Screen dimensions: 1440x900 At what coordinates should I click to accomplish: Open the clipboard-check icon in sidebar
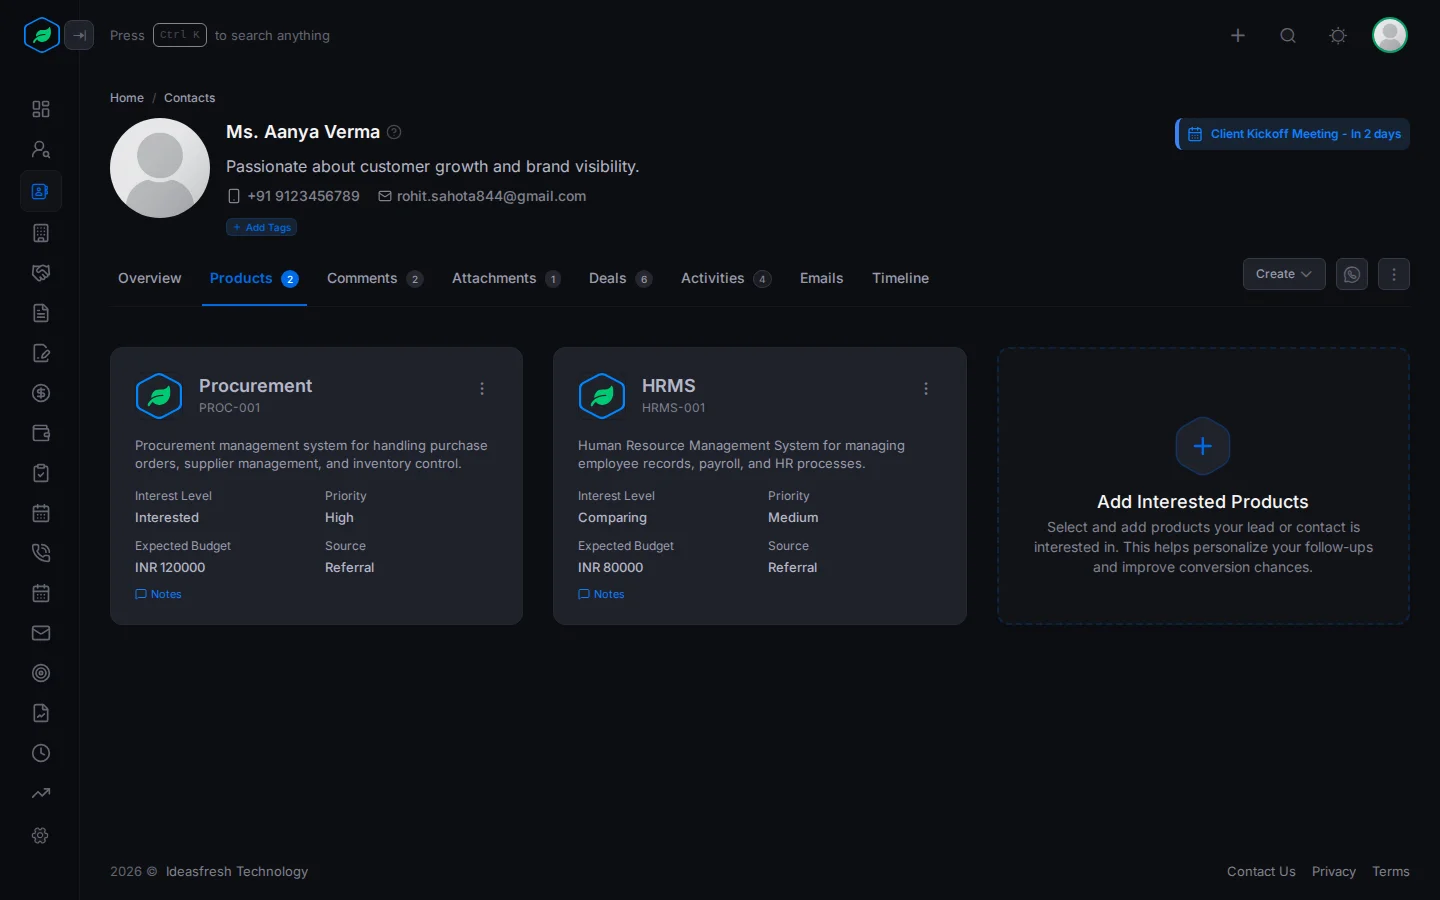[41, 473]
